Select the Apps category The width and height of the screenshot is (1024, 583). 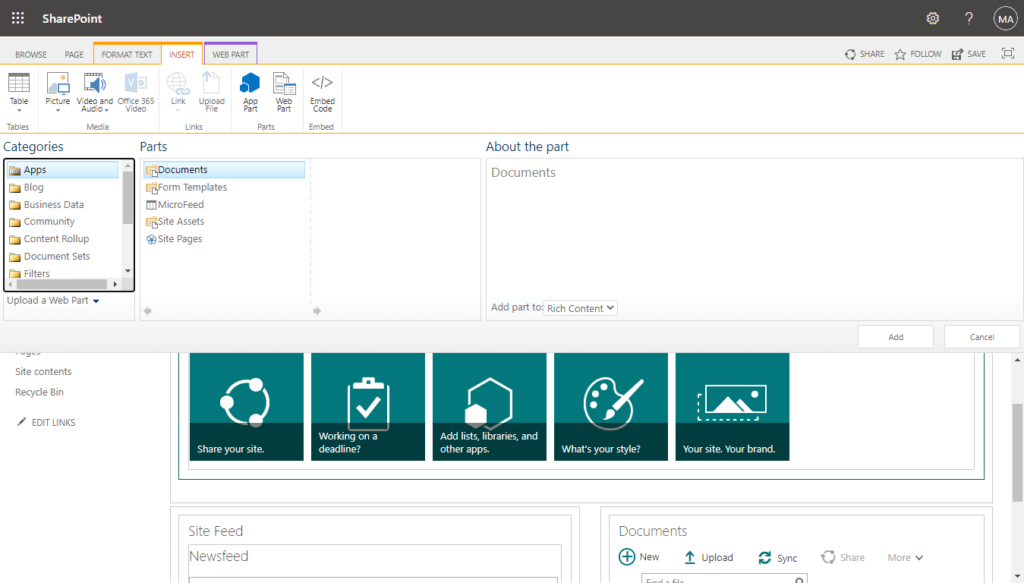tap(63, 170)
